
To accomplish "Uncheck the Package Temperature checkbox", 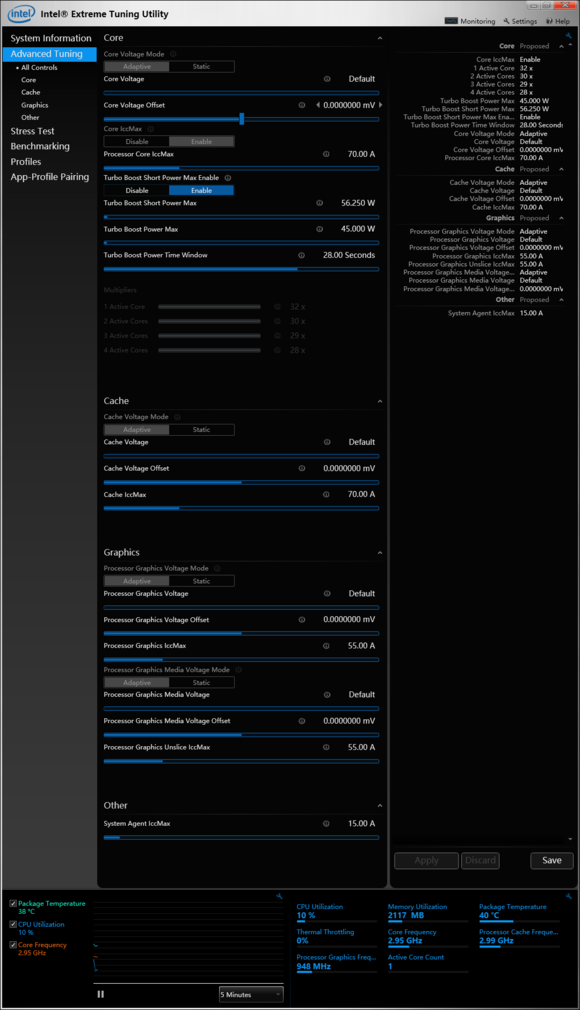I will tap(13, 904).
